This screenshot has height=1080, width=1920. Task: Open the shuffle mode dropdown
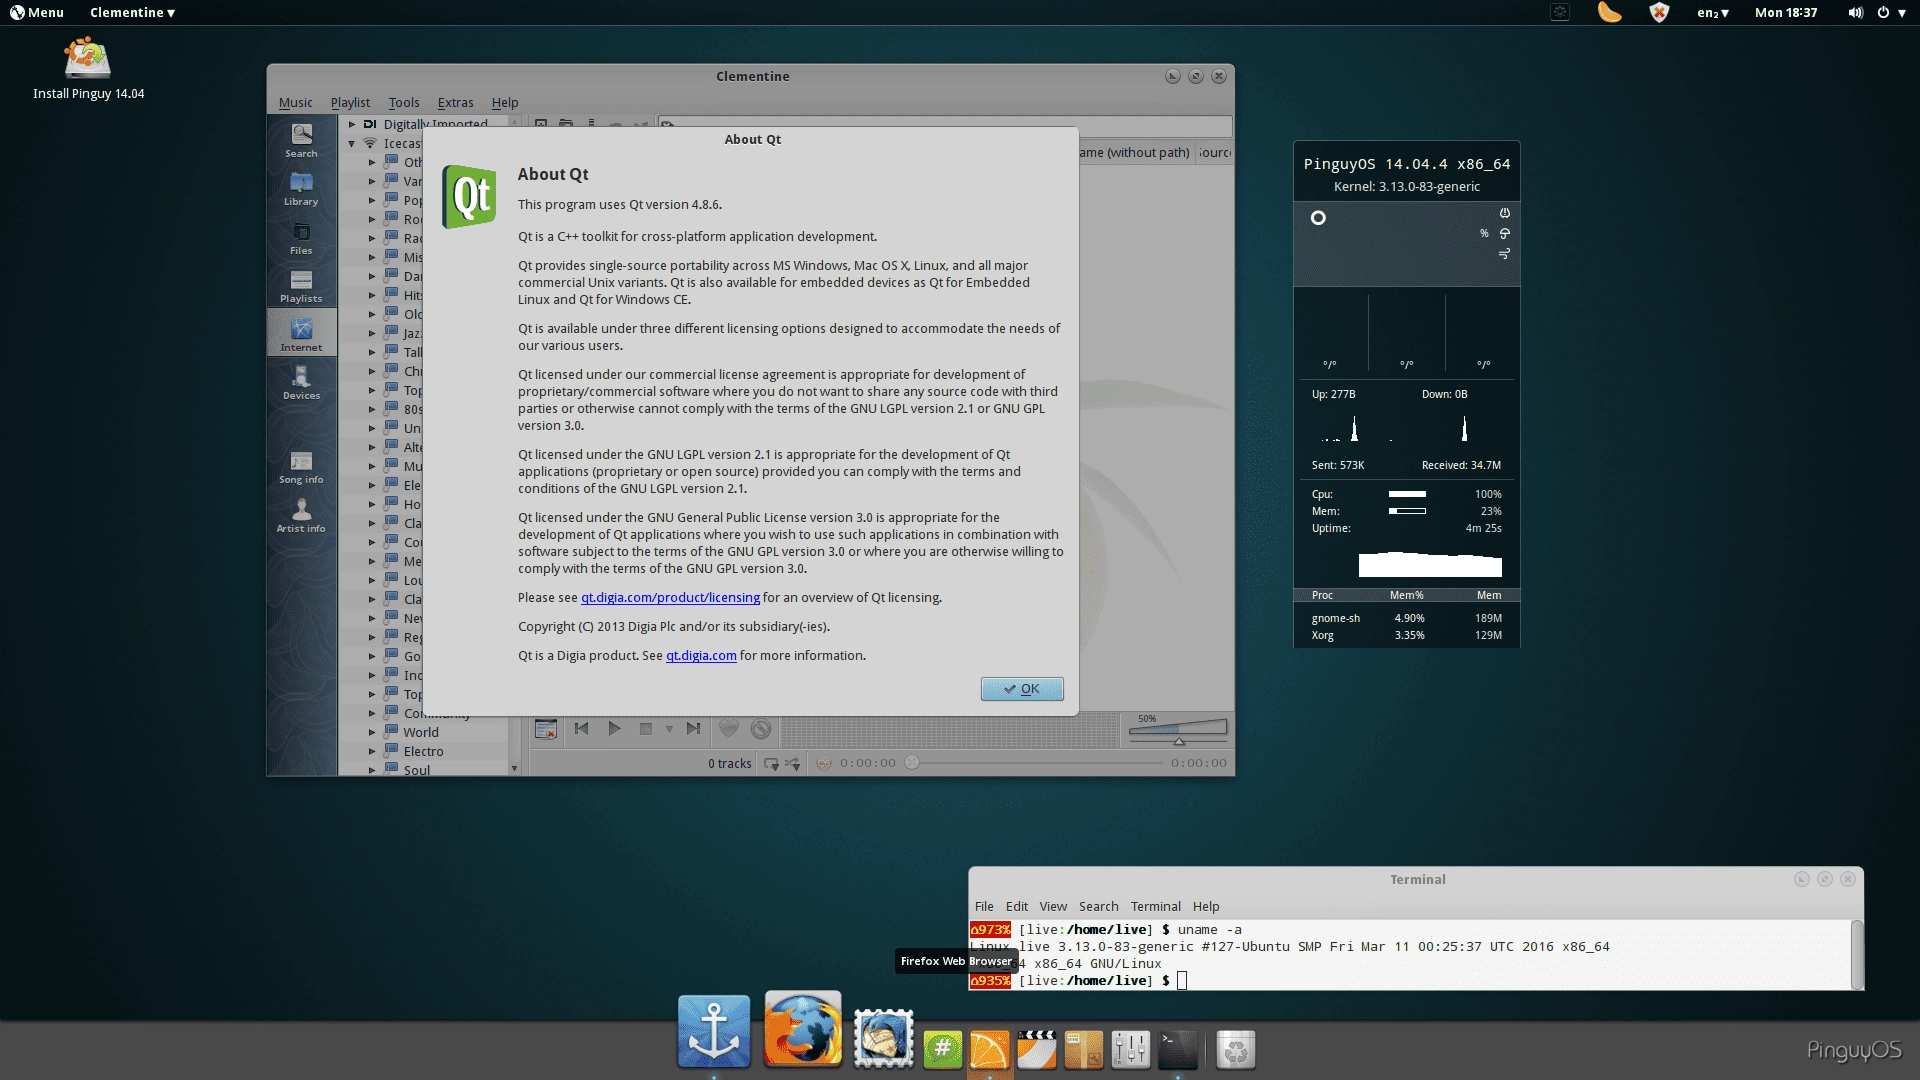793,763
